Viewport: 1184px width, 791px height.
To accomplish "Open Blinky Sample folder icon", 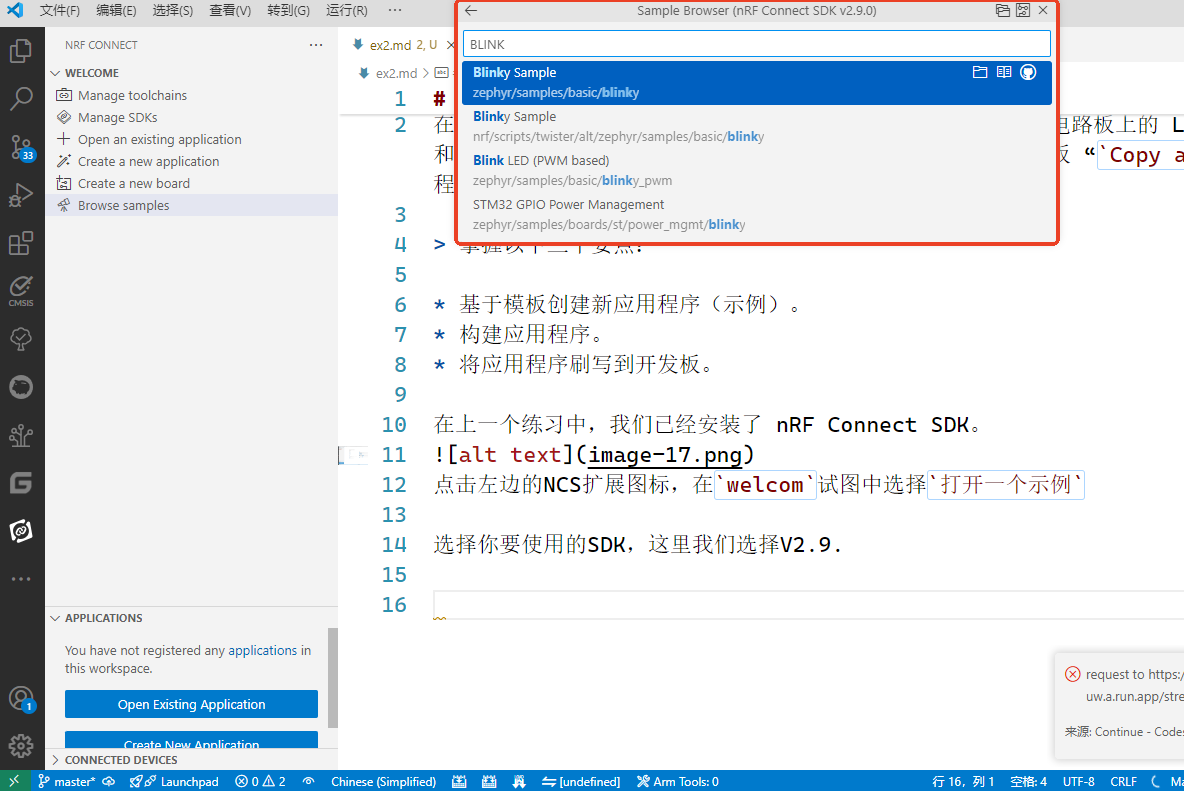I will click(979, 72).
